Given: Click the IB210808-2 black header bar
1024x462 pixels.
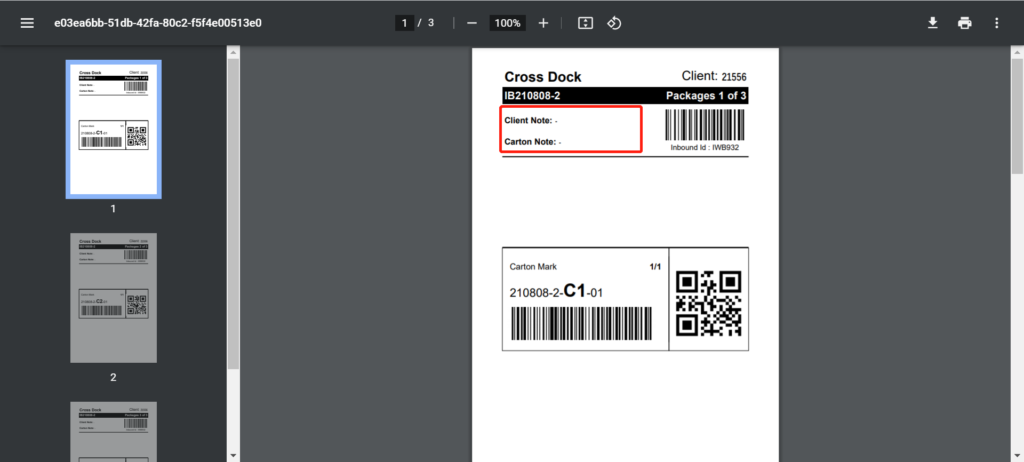Looking at the screenshot, I should click(x=625, y=96).
